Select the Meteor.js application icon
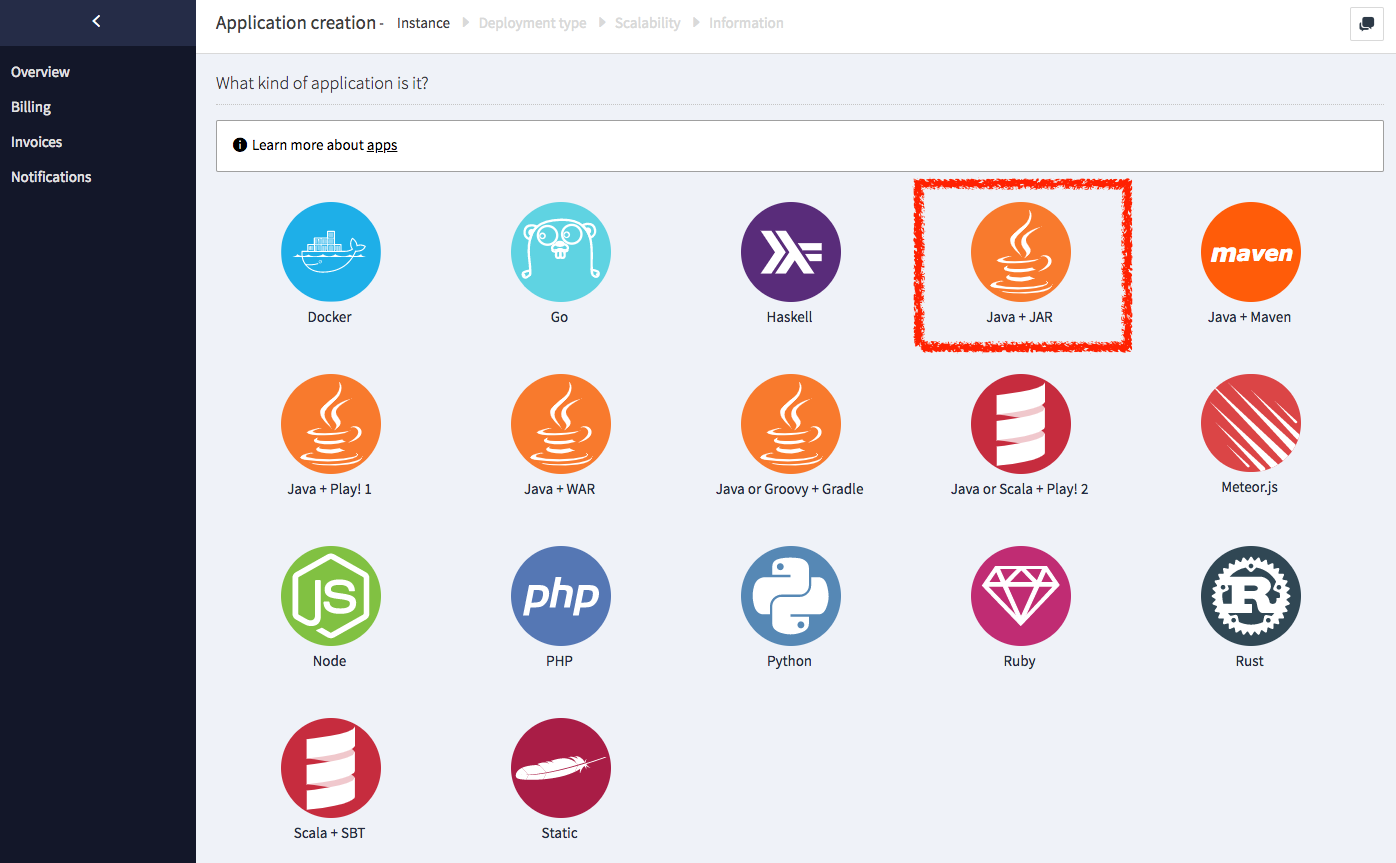The width and height of the screenshot is (1396, 863). (1250, 424)
